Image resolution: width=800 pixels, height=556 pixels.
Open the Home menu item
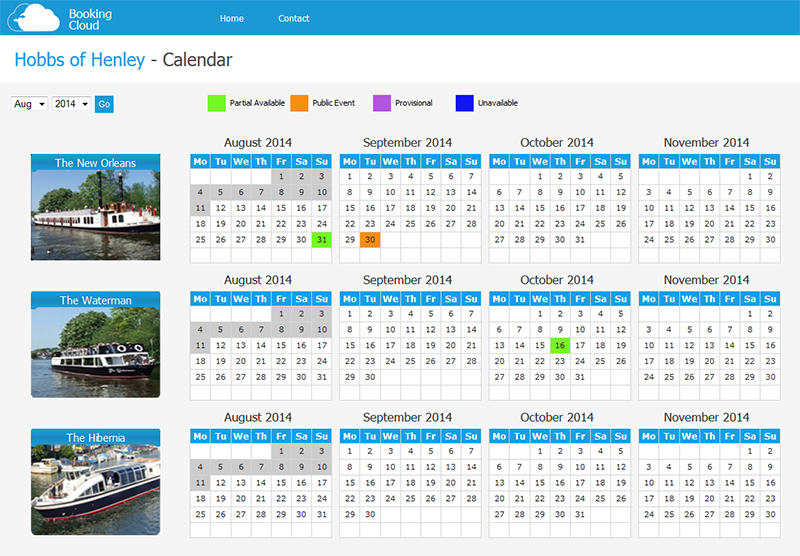[x=231, y=19]
